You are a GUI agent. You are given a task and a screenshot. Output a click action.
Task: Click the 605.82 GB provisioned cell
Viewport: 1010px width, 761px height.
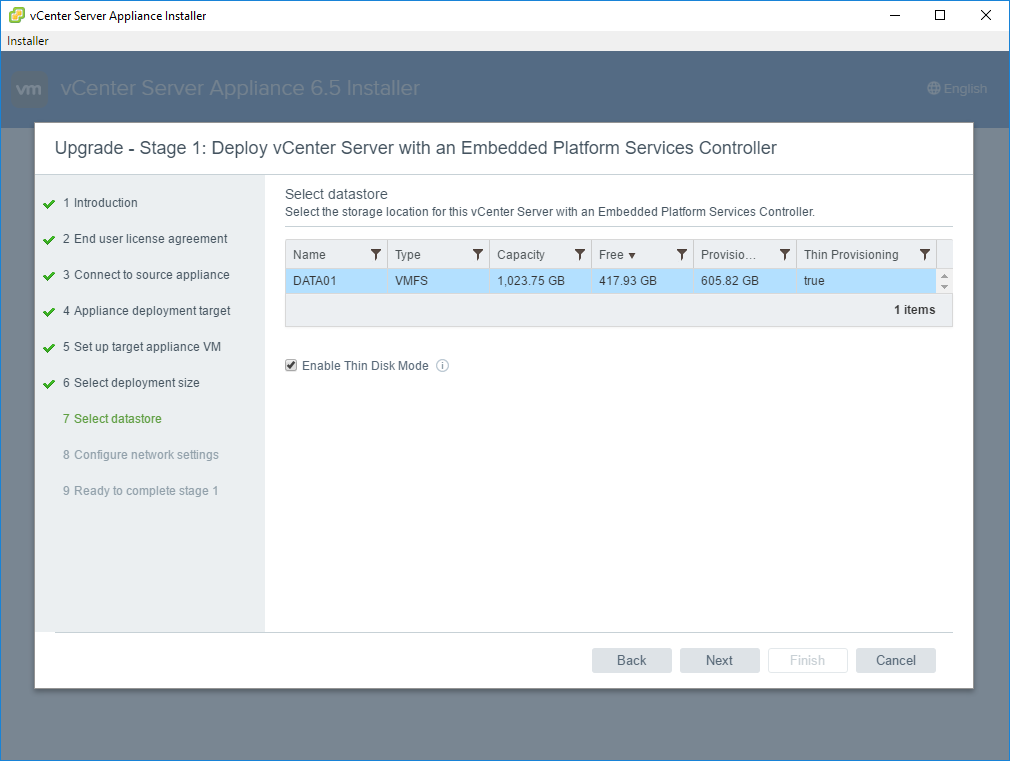point(745,281)
